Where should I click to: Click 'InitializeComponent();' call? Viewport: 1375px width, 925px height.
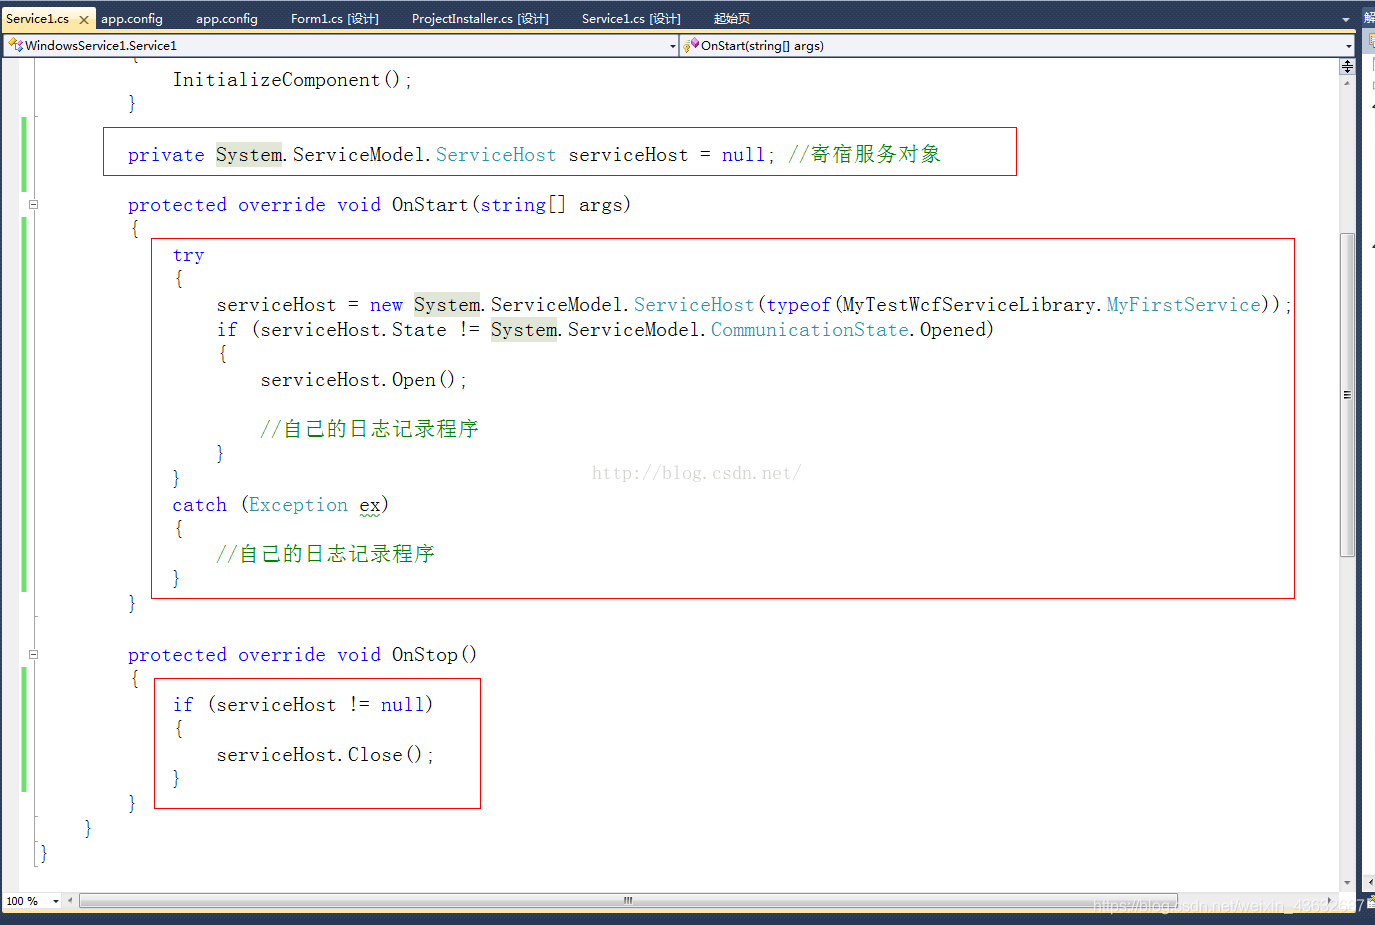pyautogui.click(x=292, y=80)
